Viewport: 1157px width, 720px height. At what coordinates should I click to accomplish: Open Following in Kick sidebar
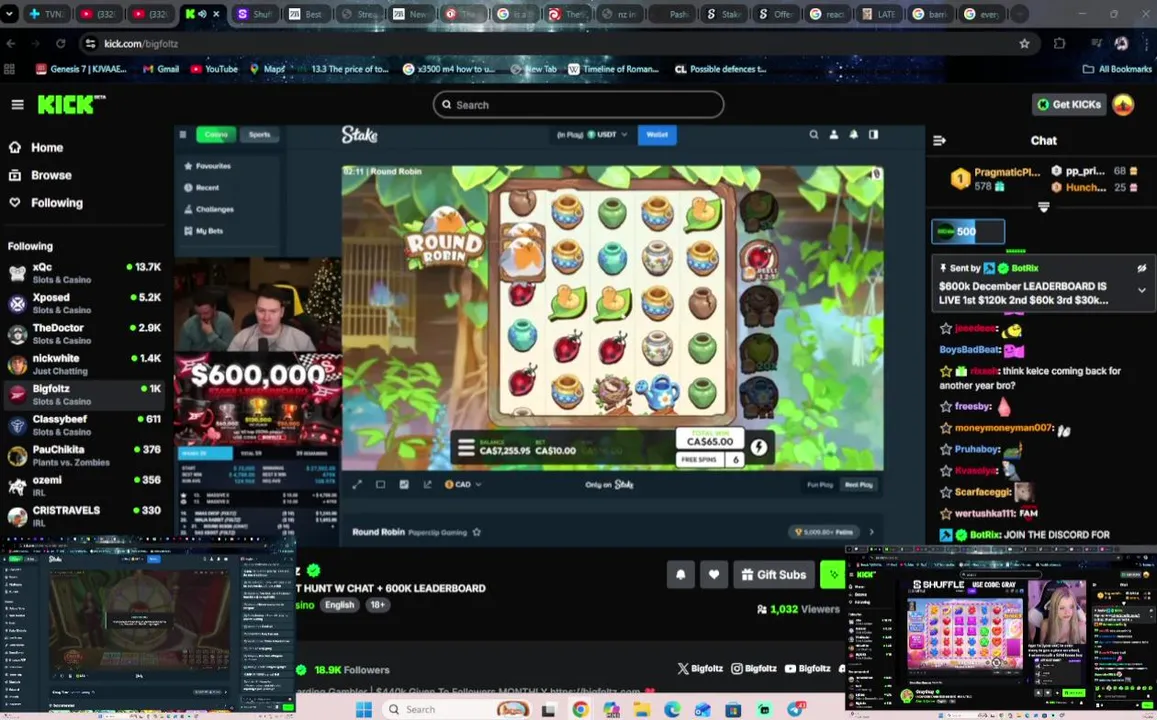46,203
